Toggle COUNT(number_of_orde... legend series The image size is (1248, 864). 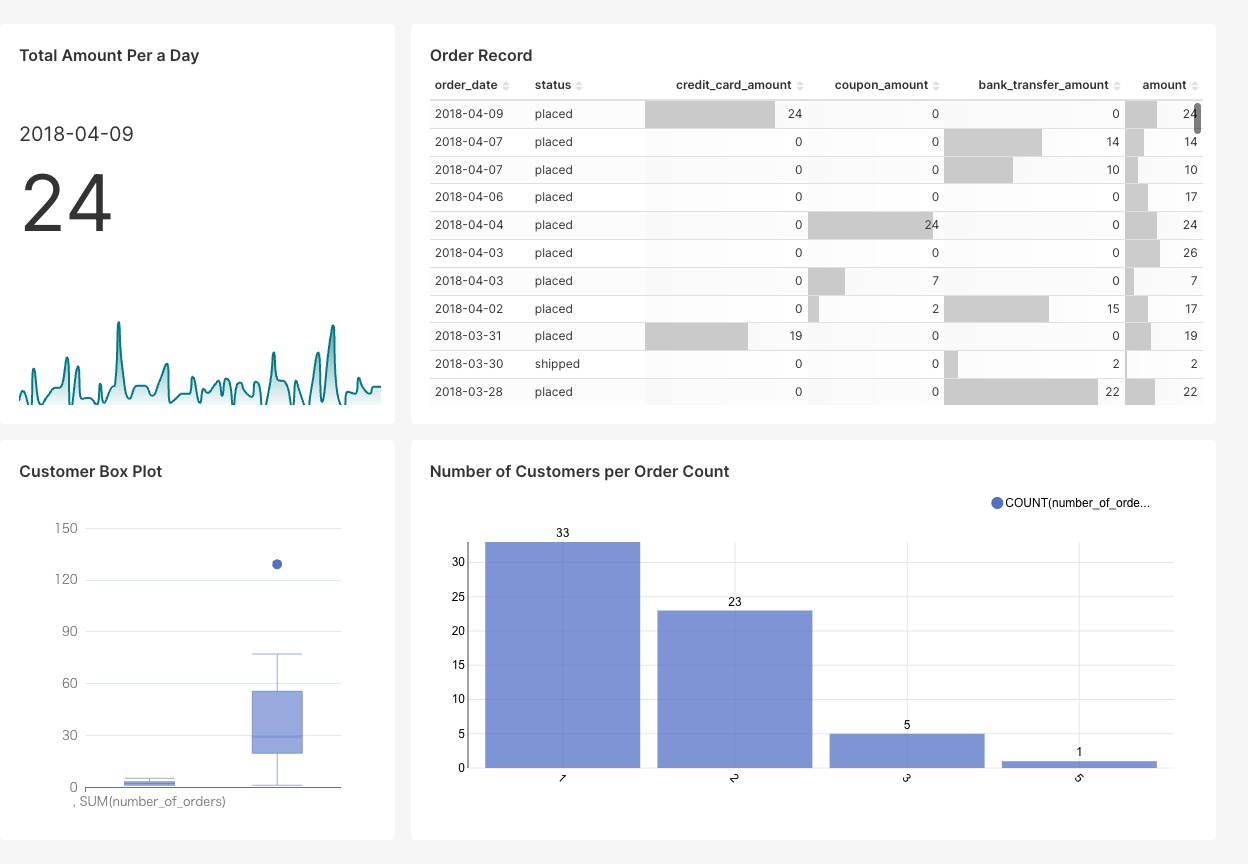point(1071,503)
